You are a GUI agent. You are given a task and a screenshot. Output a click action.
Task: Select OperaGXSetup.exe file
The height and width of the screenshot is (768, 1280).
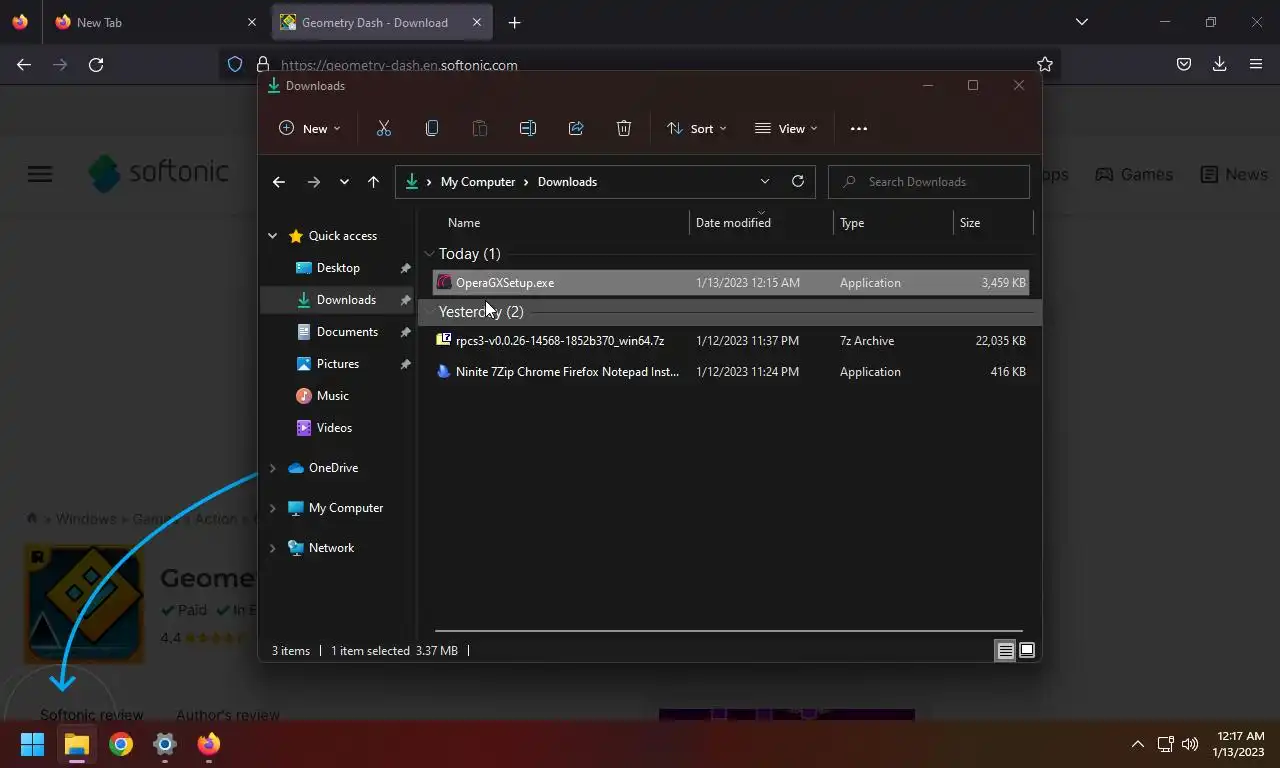tap(731, 283)
